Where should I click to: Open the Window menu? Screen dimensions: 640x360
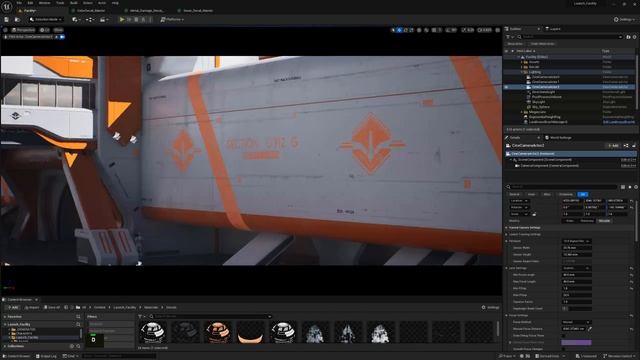coord(44,3)
